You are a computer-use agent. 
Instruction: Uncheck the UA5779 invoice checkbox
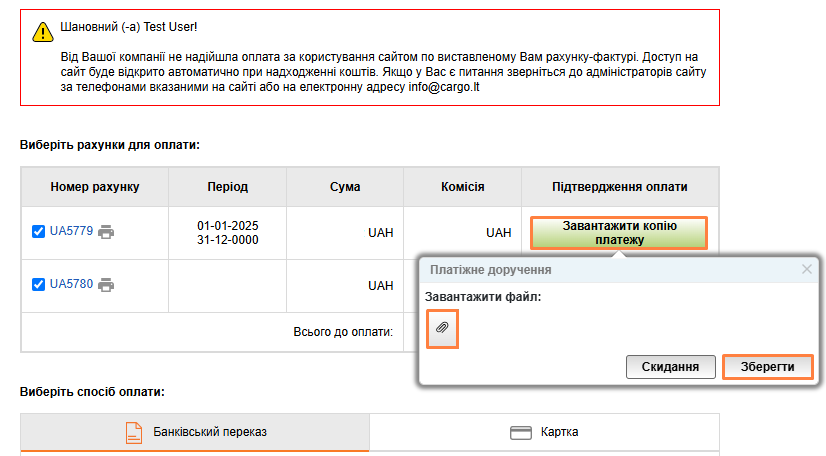click(38, 232)
